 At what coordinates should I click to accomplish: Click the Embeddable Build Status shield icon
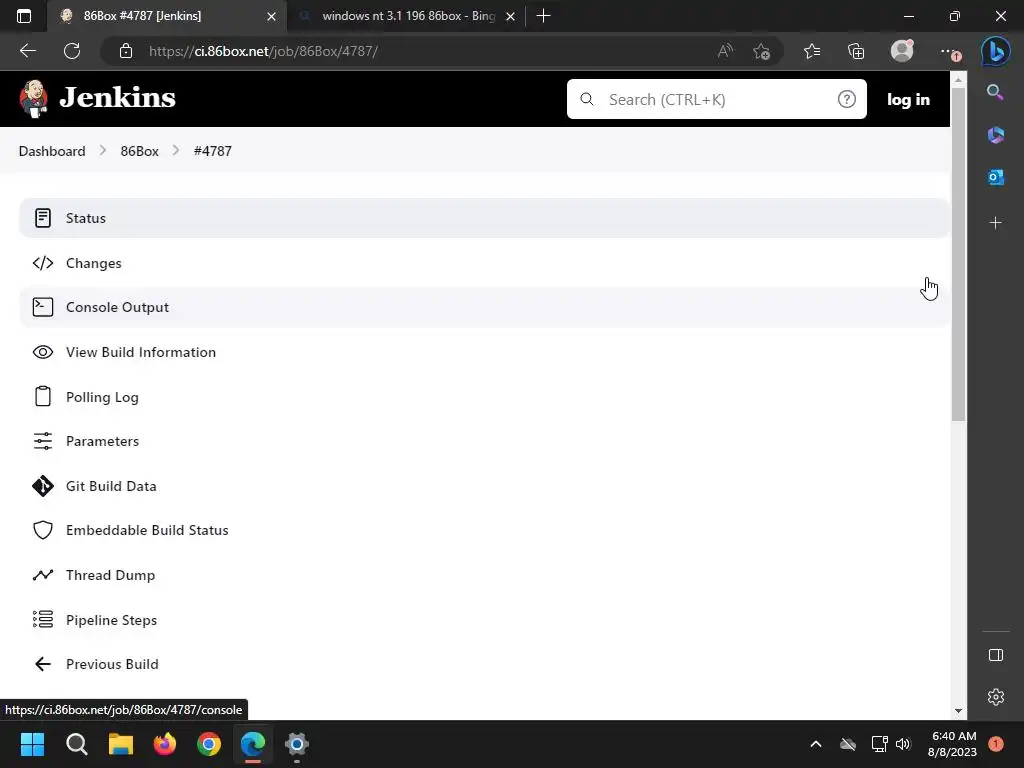(43, 530)
